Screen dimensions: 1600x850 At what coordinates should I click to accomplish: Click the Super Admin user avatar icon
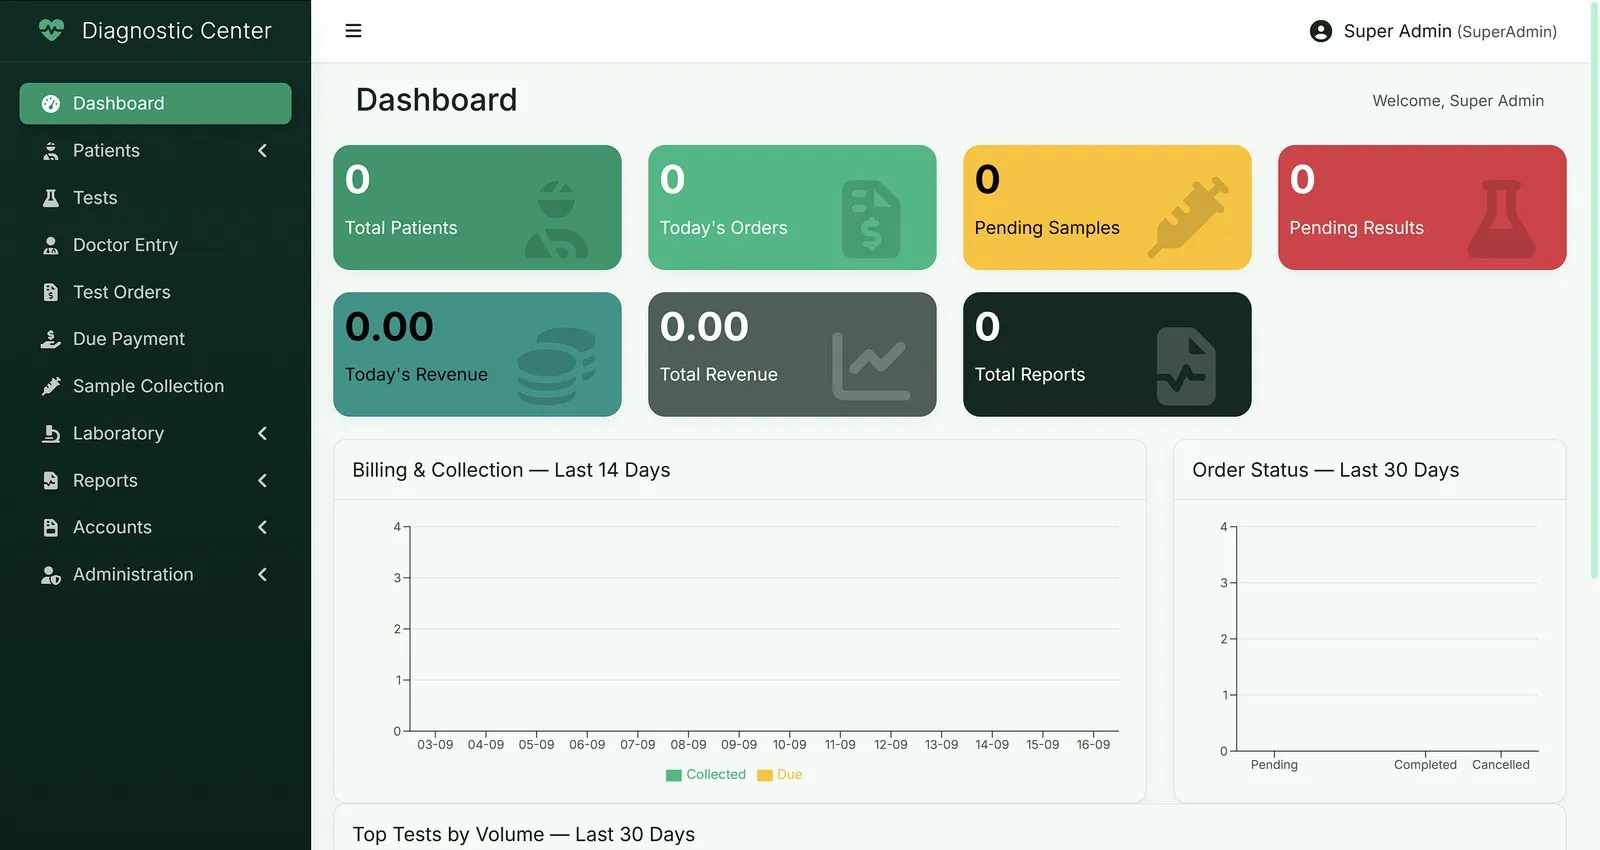point(1320,31)
